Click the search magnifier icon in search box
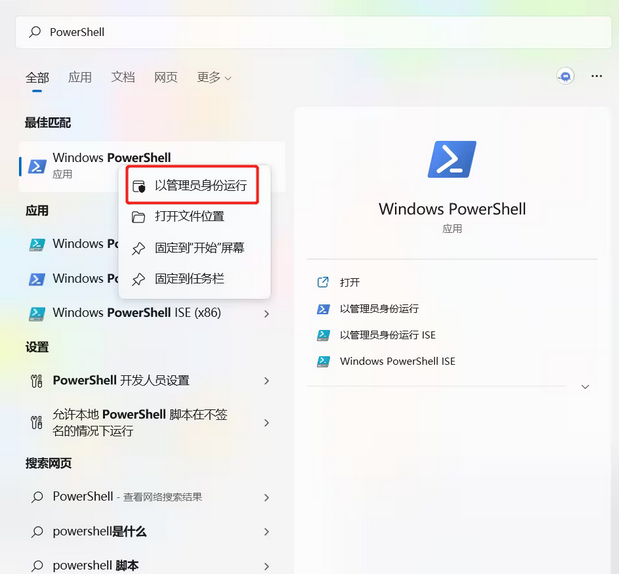The height and width of the screenshot is (574, 619). [35, 32]
